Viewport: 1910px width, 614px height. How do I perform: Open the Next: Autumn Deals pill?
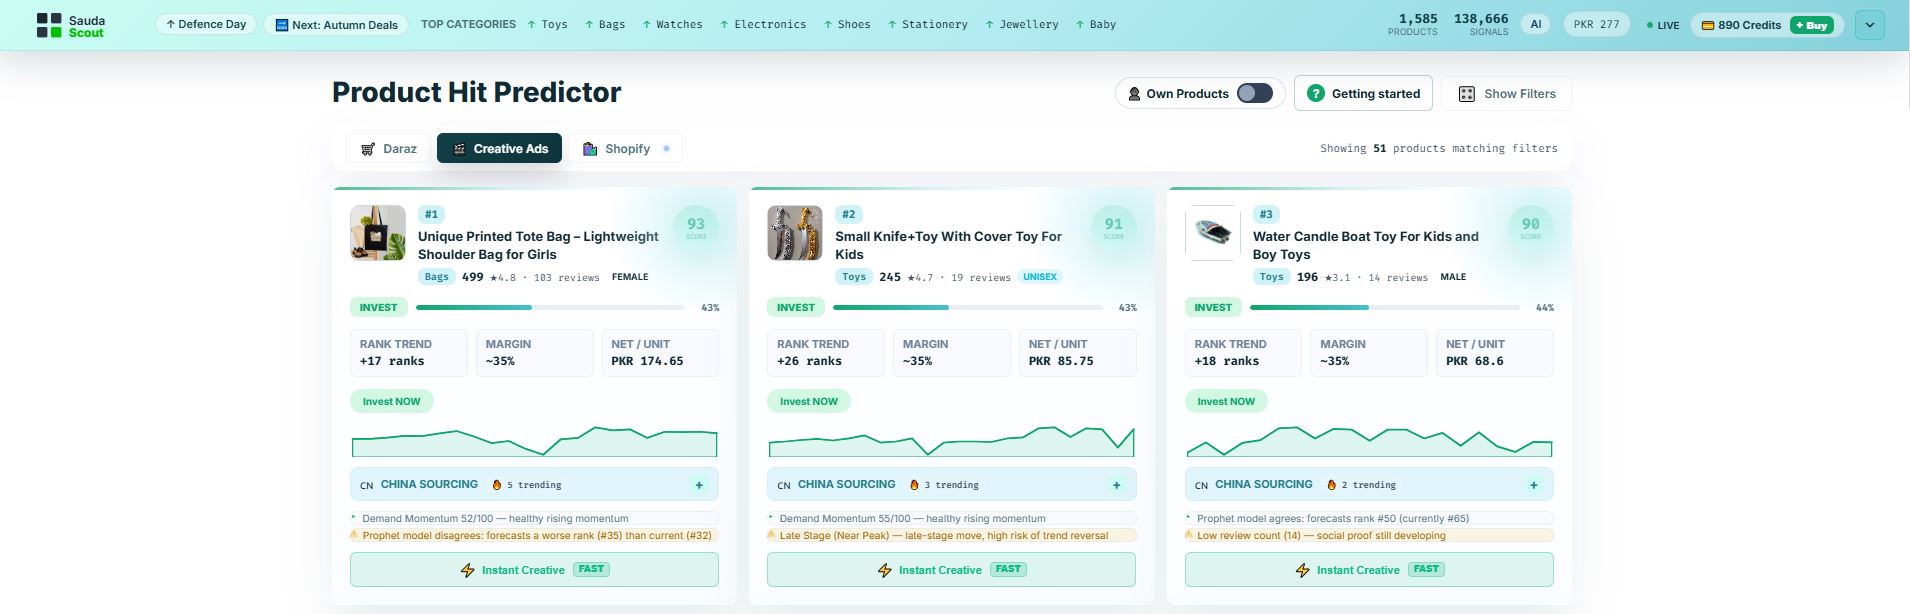pyautogui.click(x=336, y=25)
